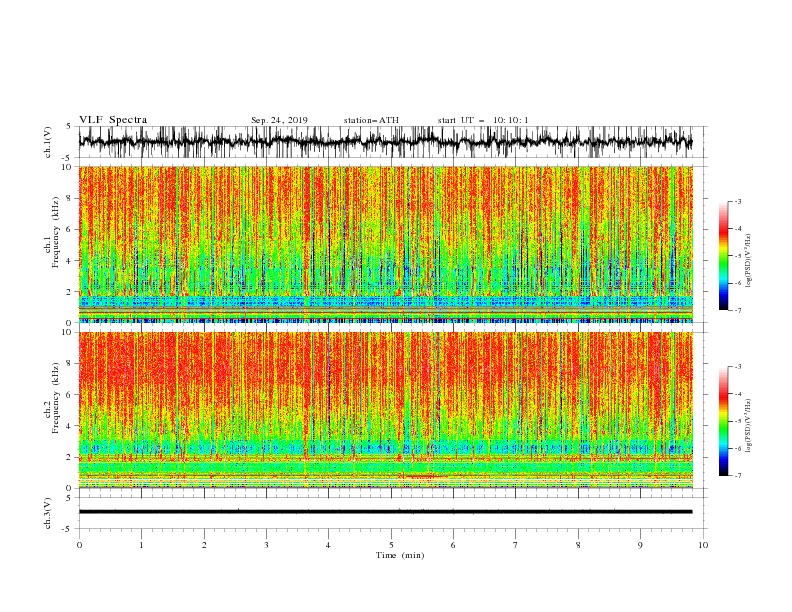Click time axis tick label "1"

pos(141,545)
